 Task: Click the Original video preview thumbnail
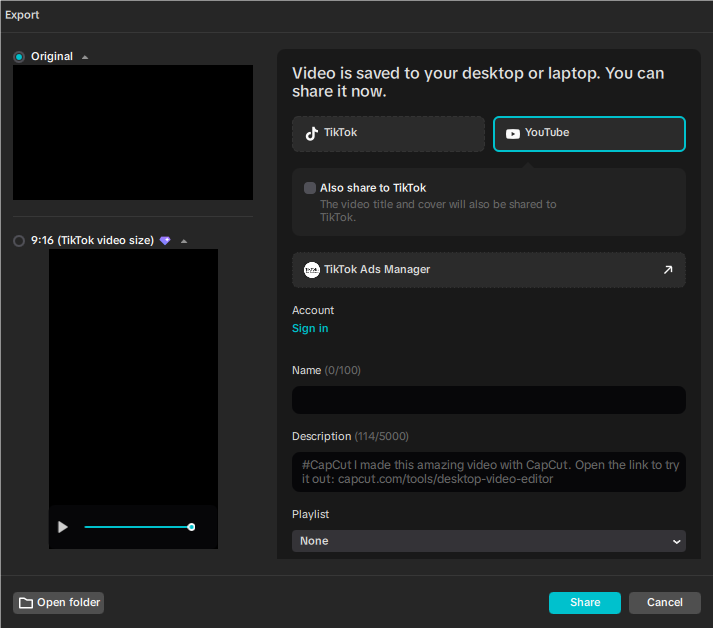pyautogui.click(x=133, y=132)
